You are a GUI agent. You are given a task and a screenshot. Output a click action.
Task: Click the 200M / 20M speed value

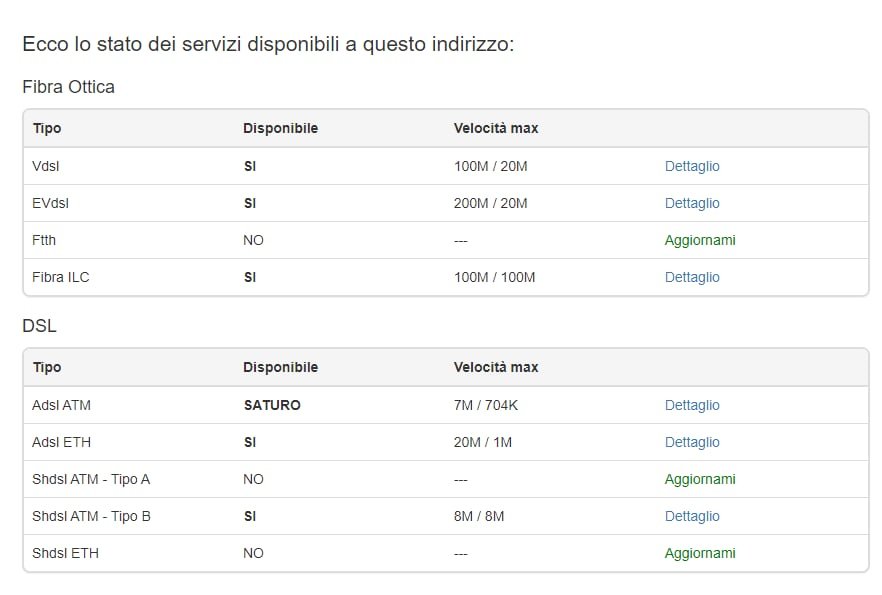[x=490, y=204]
